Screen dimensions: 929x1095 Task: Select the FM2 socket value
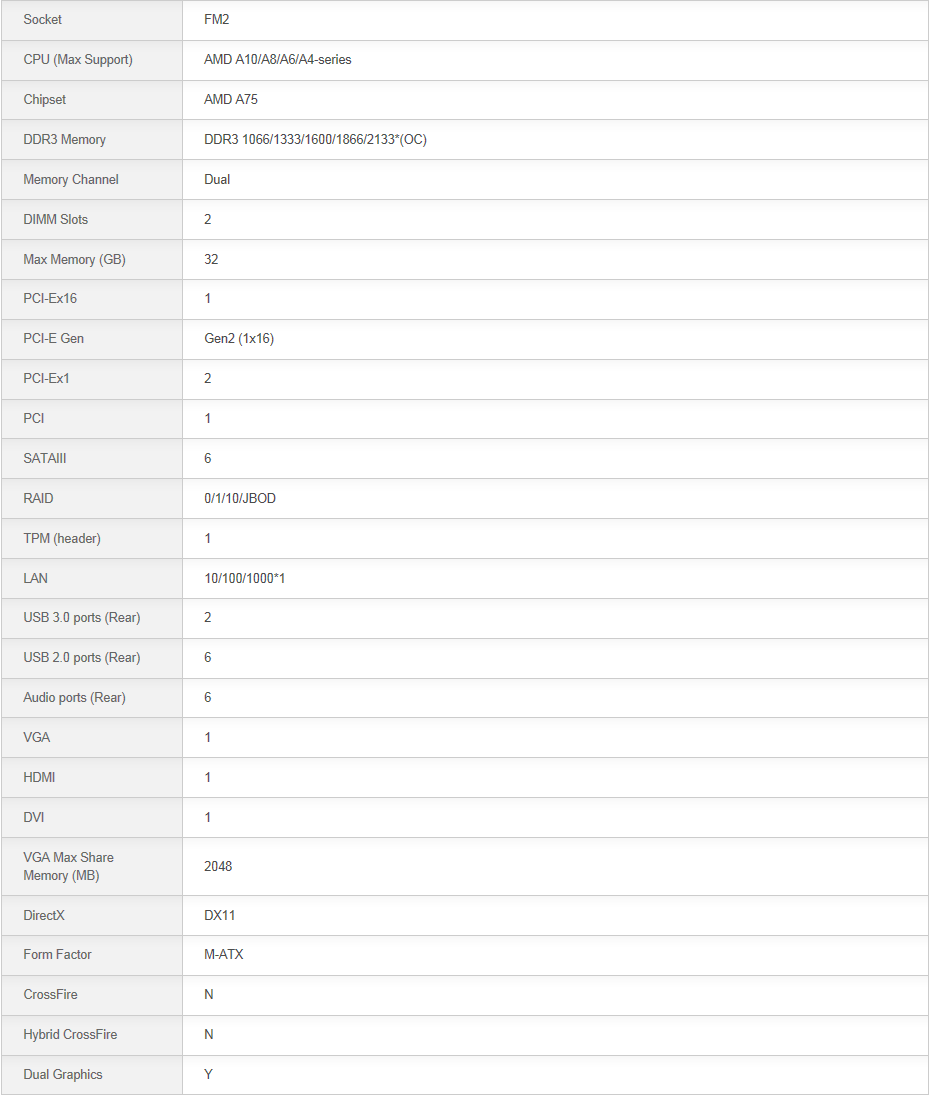(x=217, y=20)
